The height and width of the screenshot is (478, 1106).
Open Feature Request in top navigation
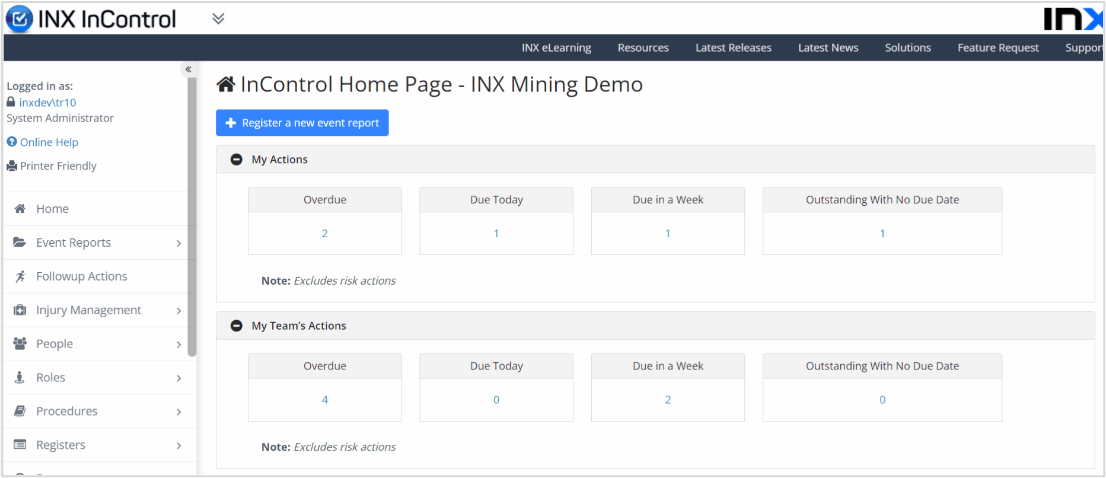(998, 48)
